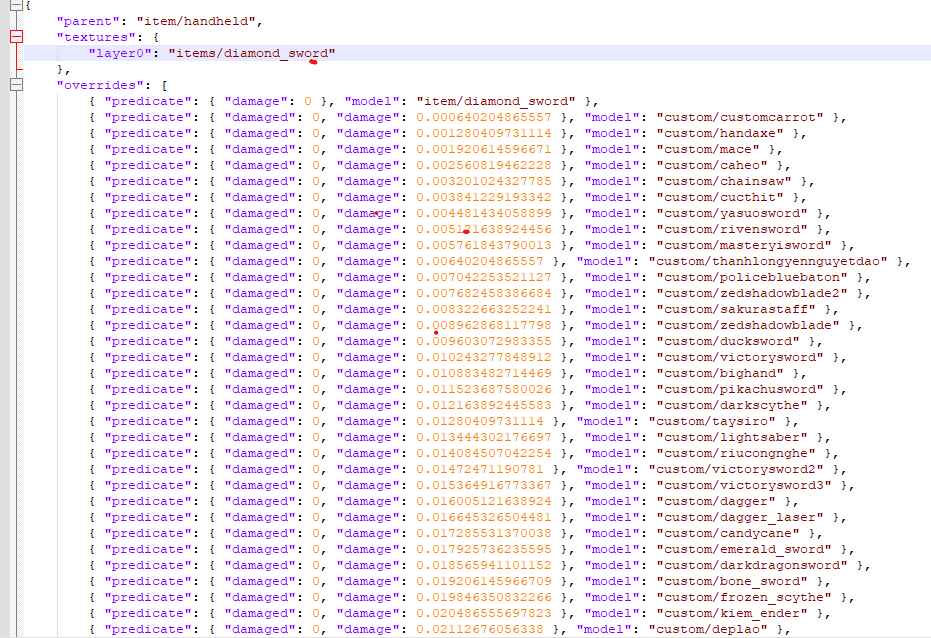Screen dimensions: 931x638
Task: Click the "custom/chainsaw" model string
Action: [x=724, y=182]
